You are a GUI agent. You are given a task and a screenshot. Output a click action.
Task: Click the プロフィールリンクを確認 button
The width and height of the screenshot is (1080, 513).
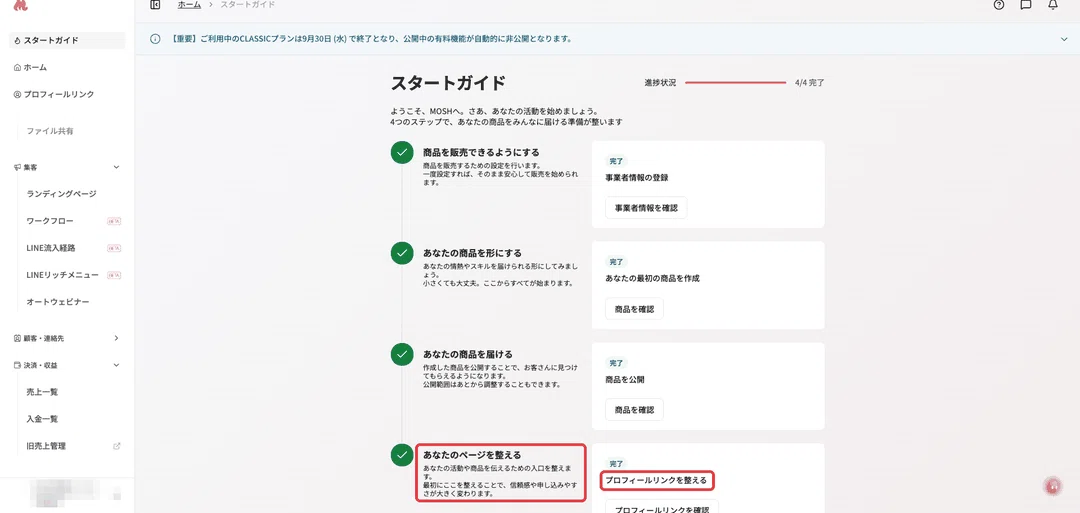pyautogui.click(x=662, y=507)
